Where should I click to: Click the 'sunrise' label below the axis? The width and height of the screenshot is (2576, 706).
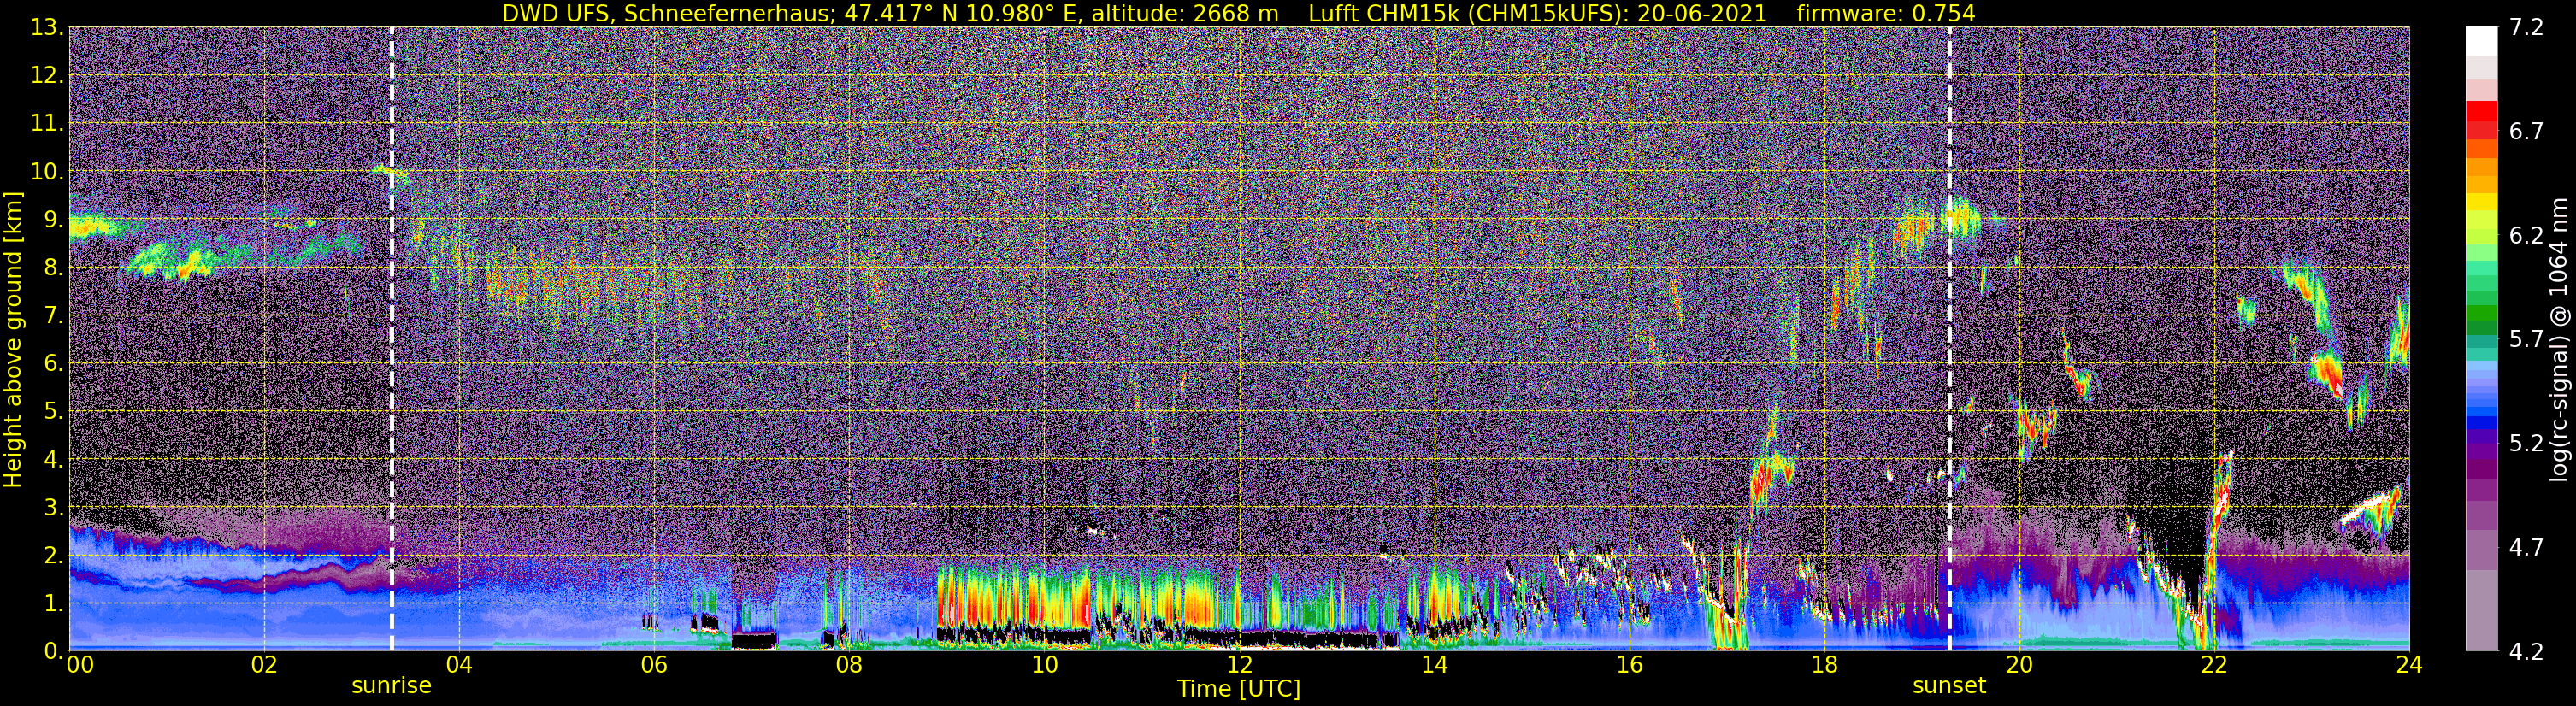coord(391,686)
